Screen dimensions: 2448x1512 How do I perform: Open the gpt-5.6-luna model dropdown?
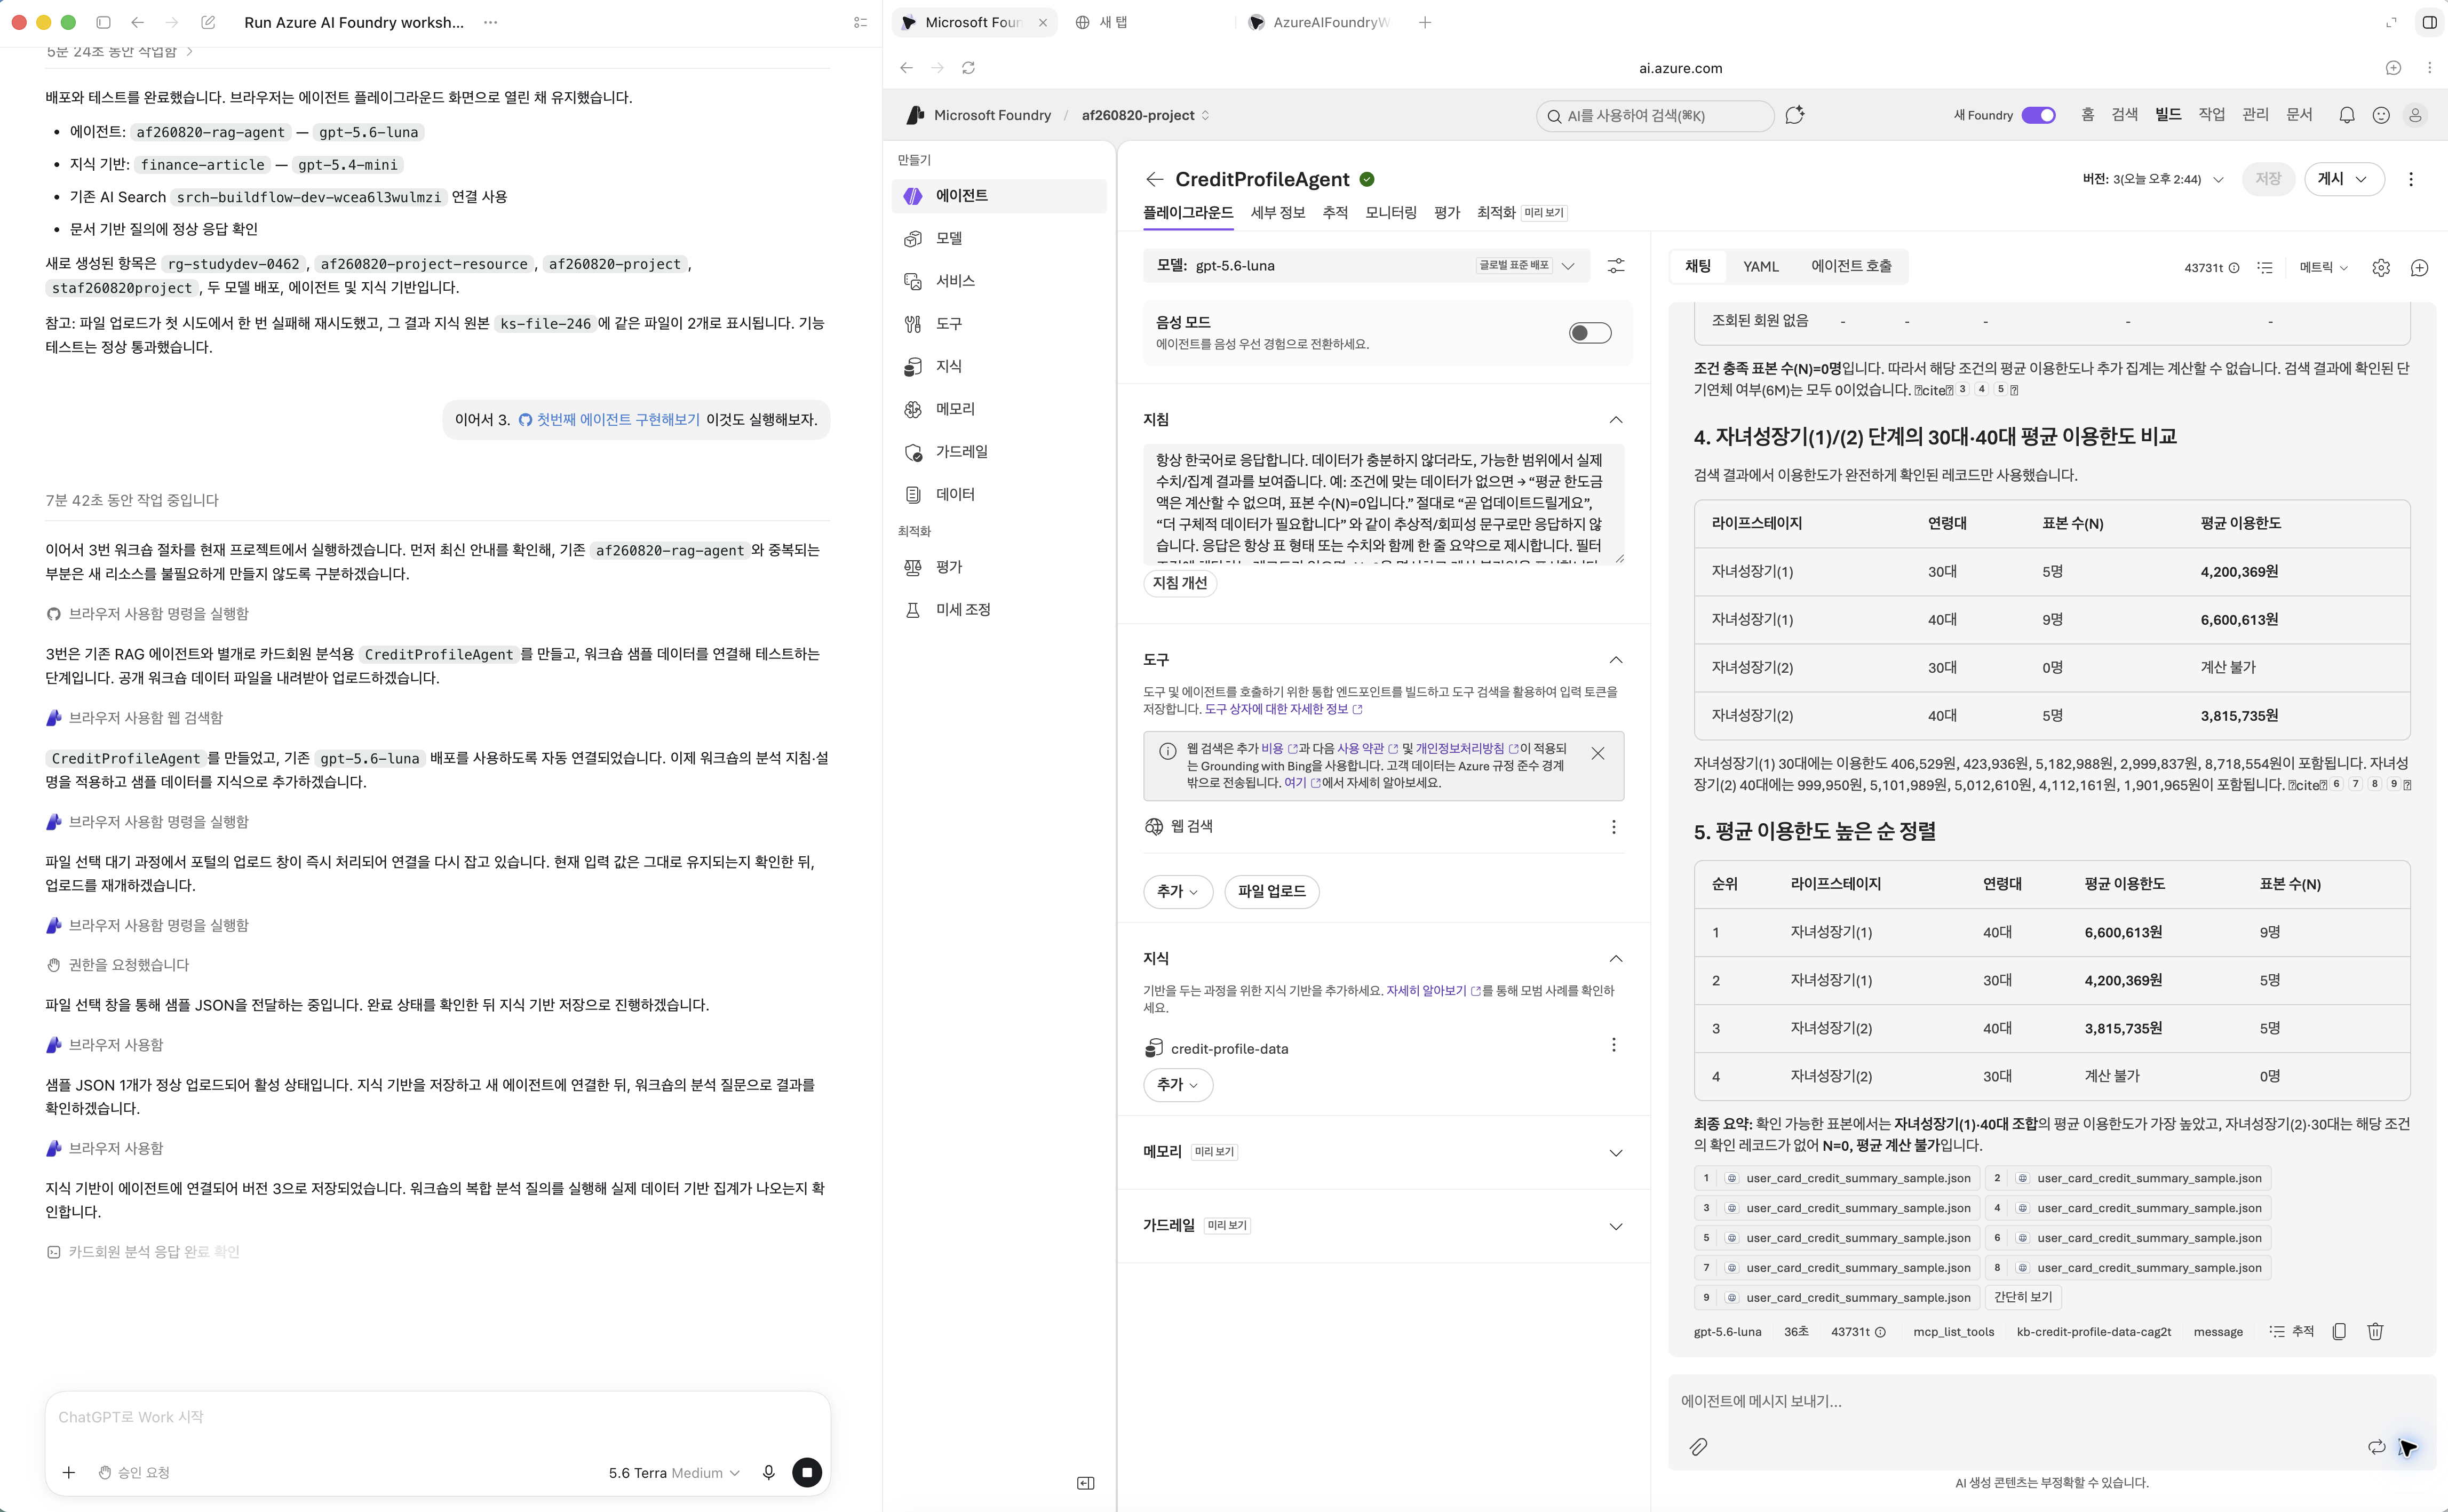[x=1366, y=266]
